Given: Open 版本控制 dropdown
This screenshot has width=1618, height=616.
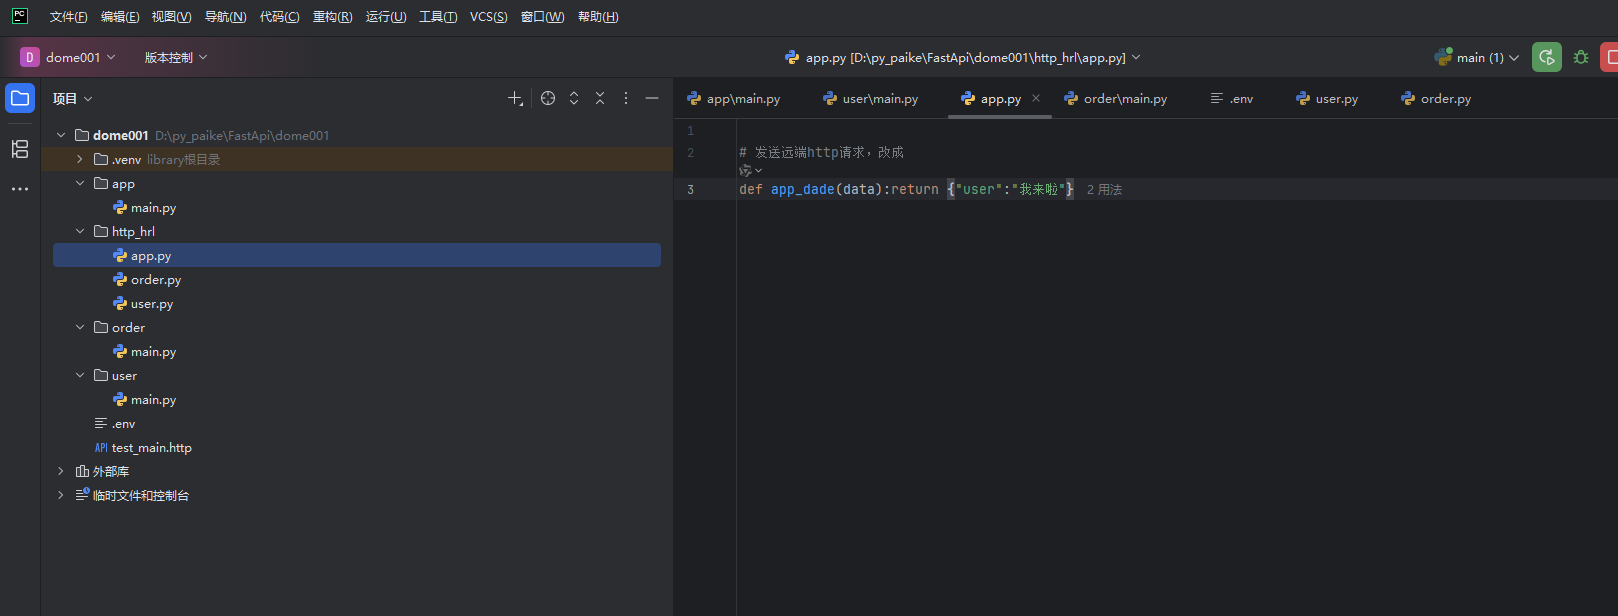Looking at the screenshot, I should pos(176,57).
